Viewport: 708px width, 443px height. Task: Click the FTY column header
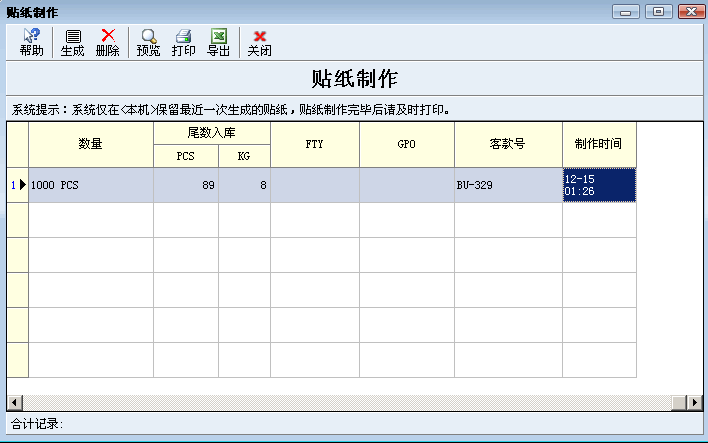tap(315, 145)
